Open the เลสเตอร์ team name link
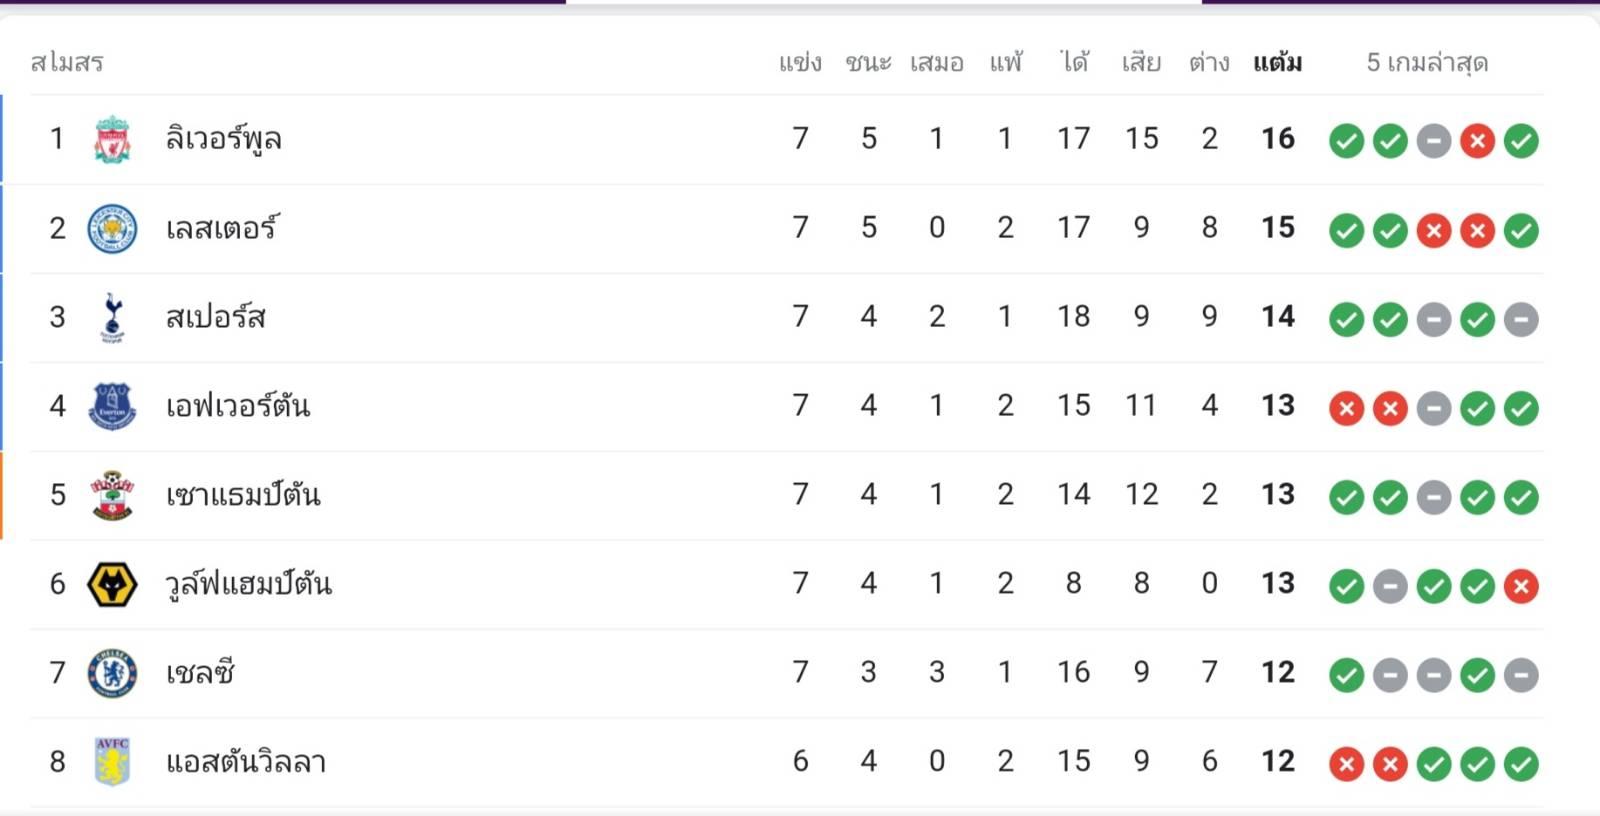Viewport: 1600px width, 816px height. click(222, 228)
